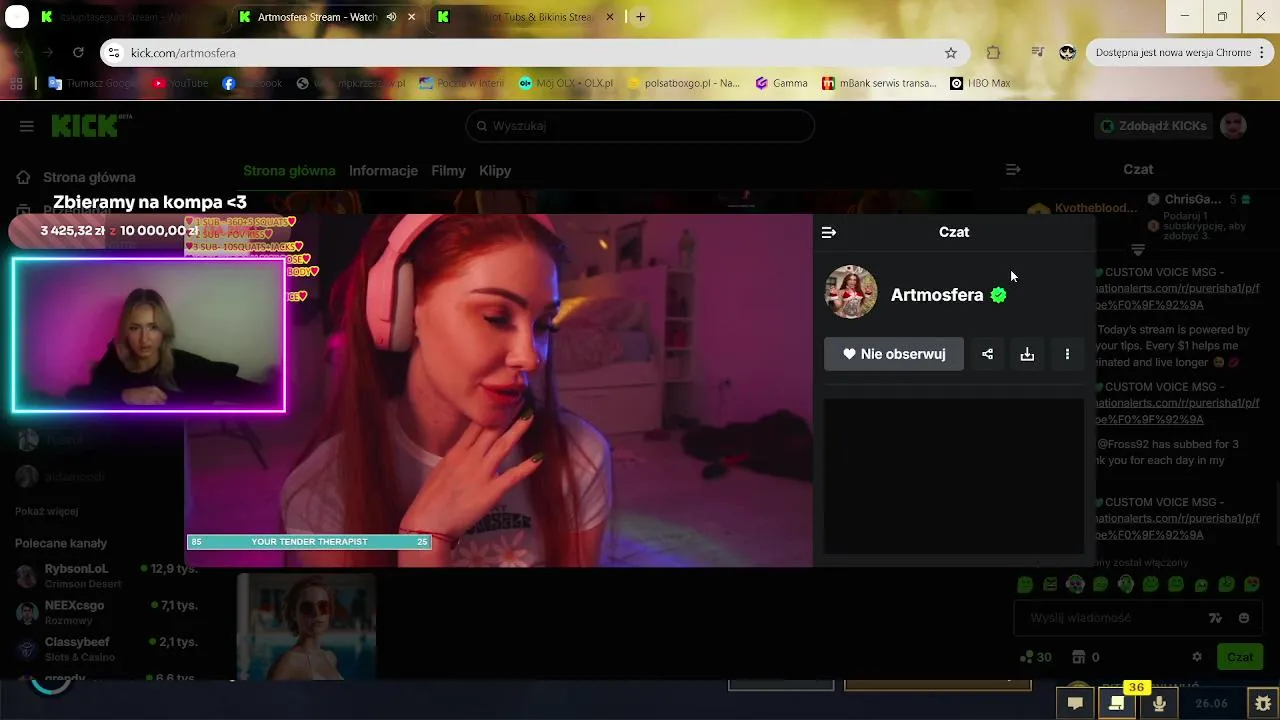Open Artmosfera's profile avatar

pyautogui.click(x=851, y=292)
